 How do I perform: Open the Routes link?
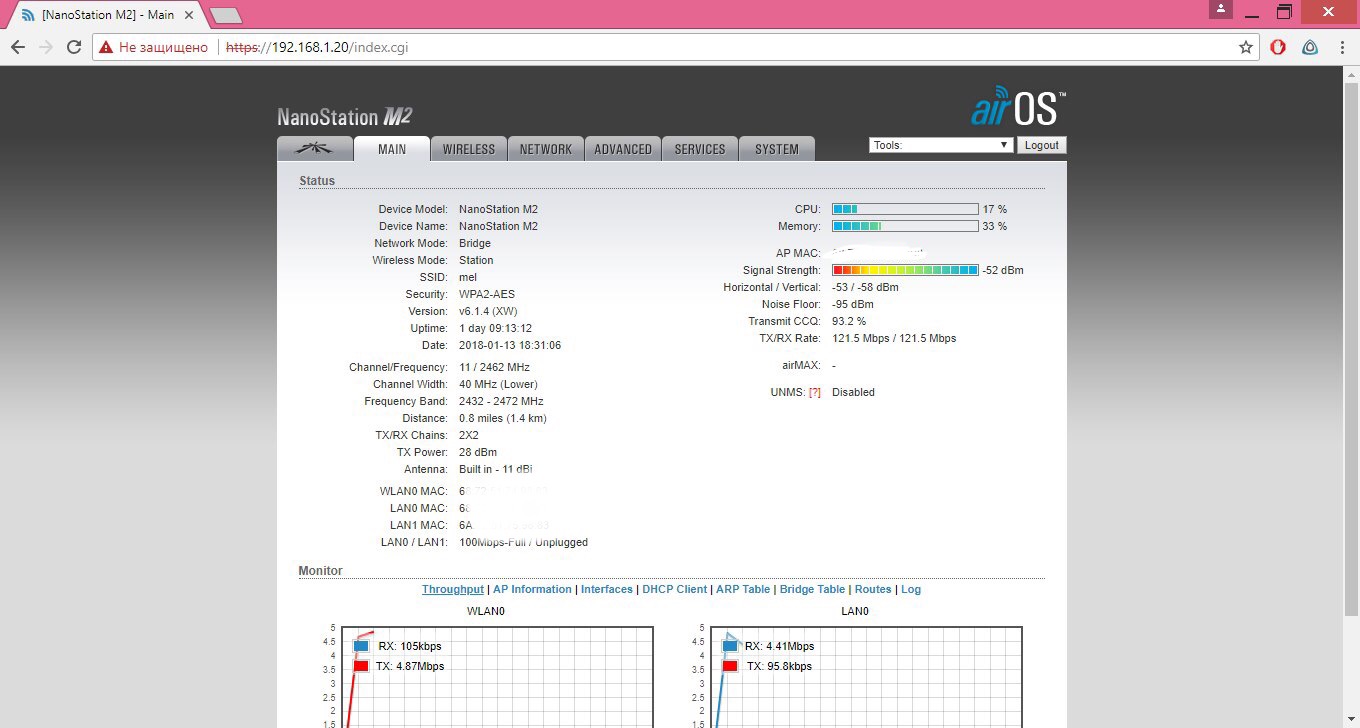873,589
